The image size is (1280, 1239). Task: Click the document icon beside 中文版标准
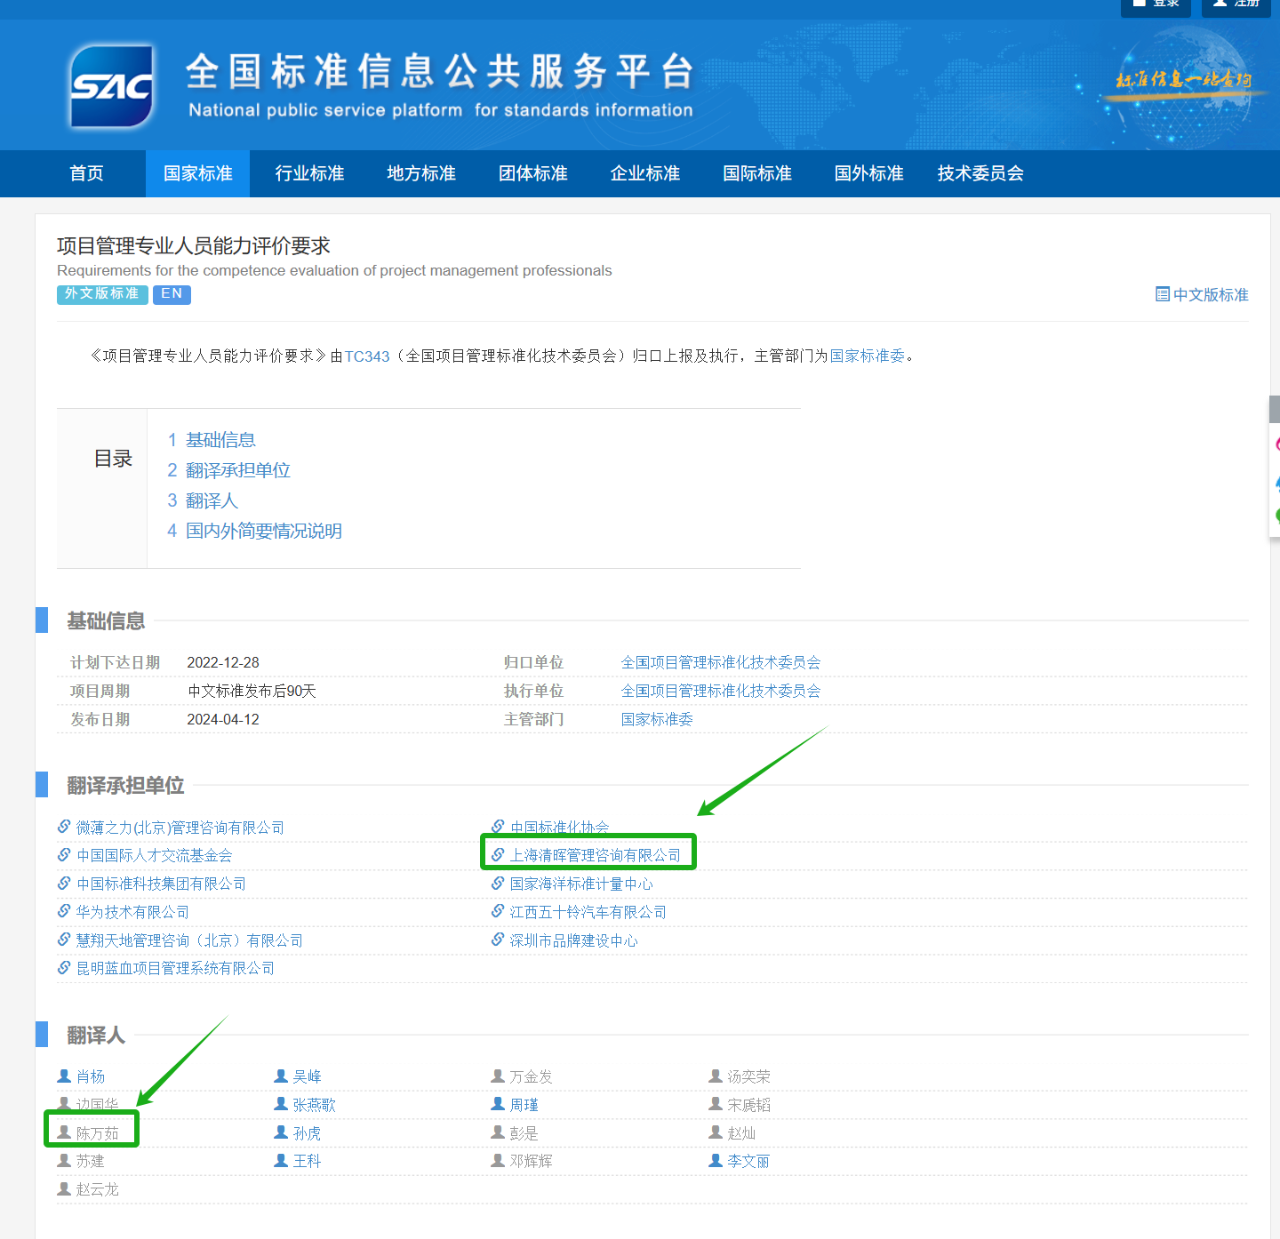tap(1162, 294)
